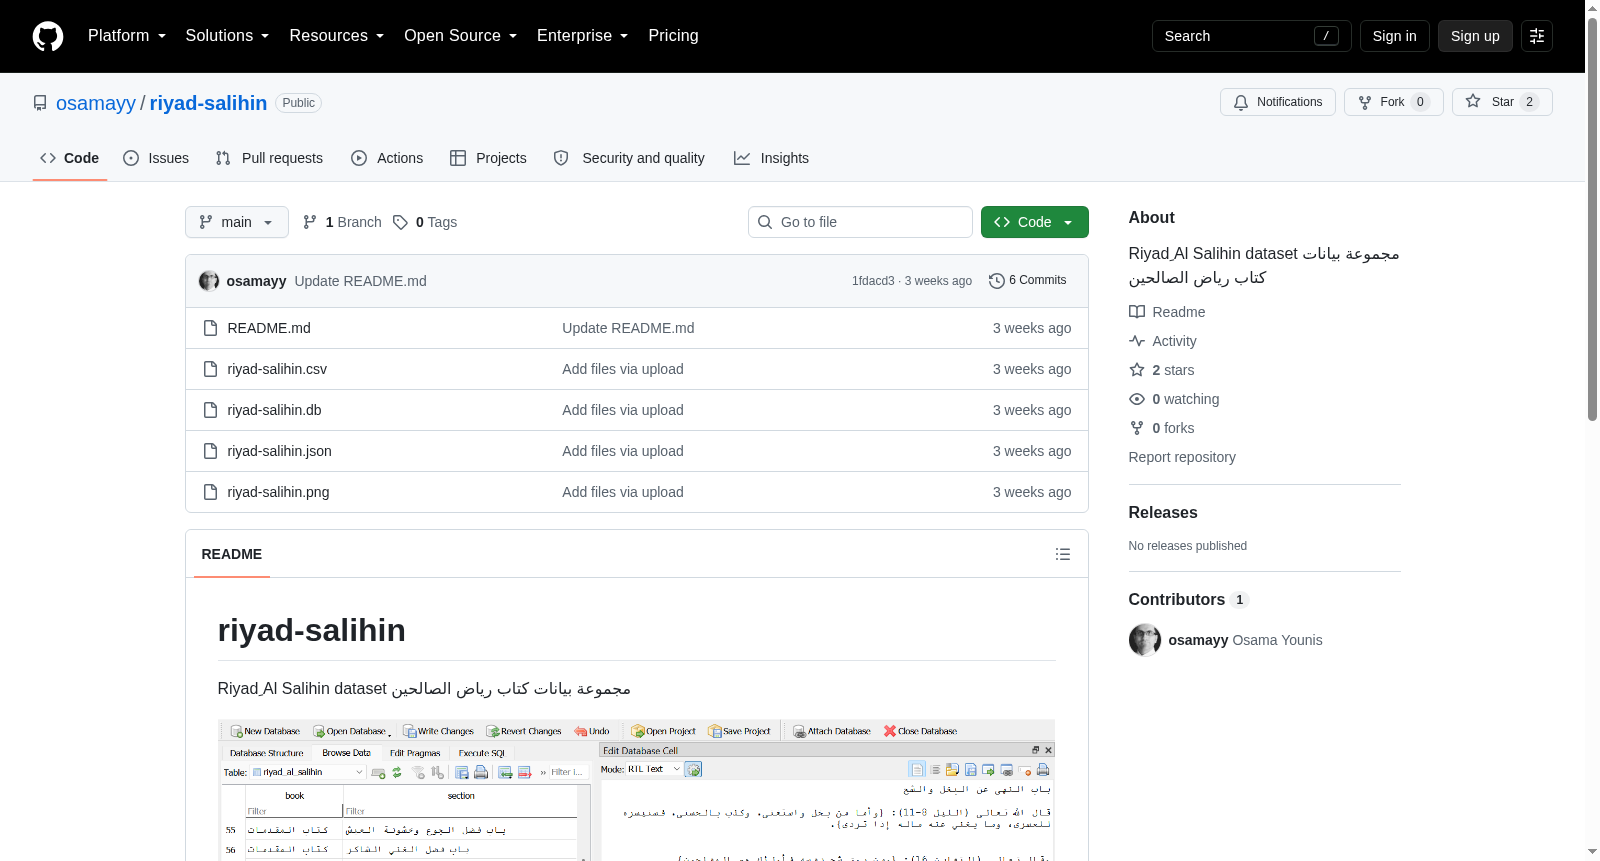Open the Pricing page
Screen dimensions: 1600x861
coord(673,36)
